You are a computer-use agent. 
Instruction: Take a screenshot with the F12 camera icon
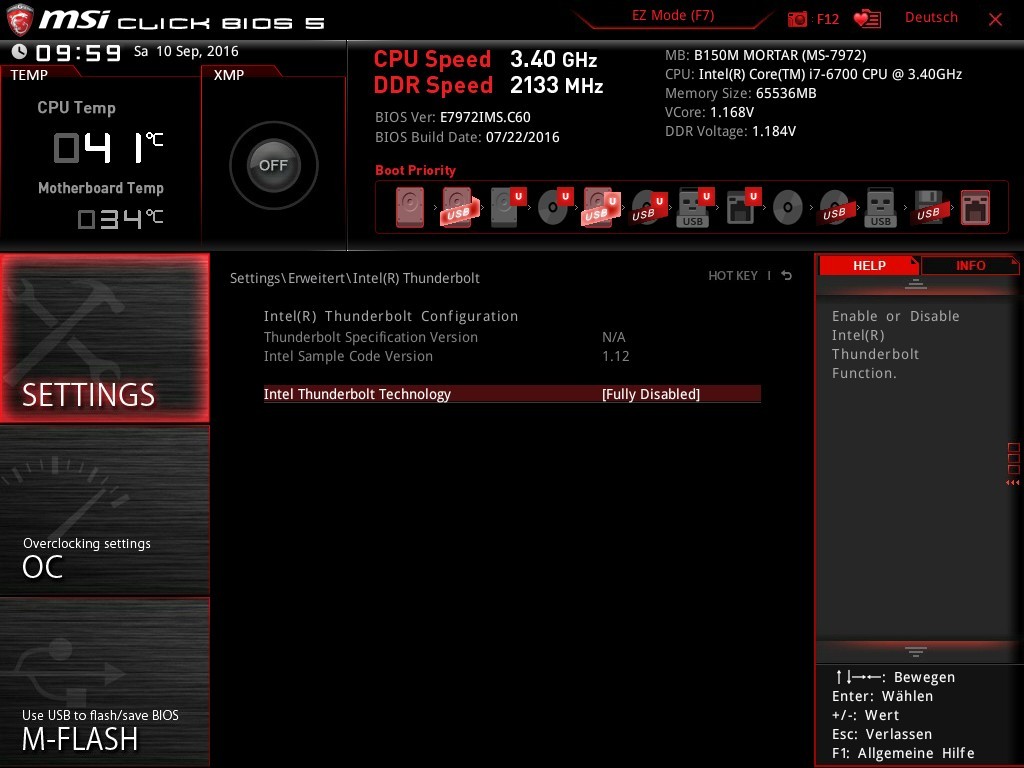coord(797,19)
